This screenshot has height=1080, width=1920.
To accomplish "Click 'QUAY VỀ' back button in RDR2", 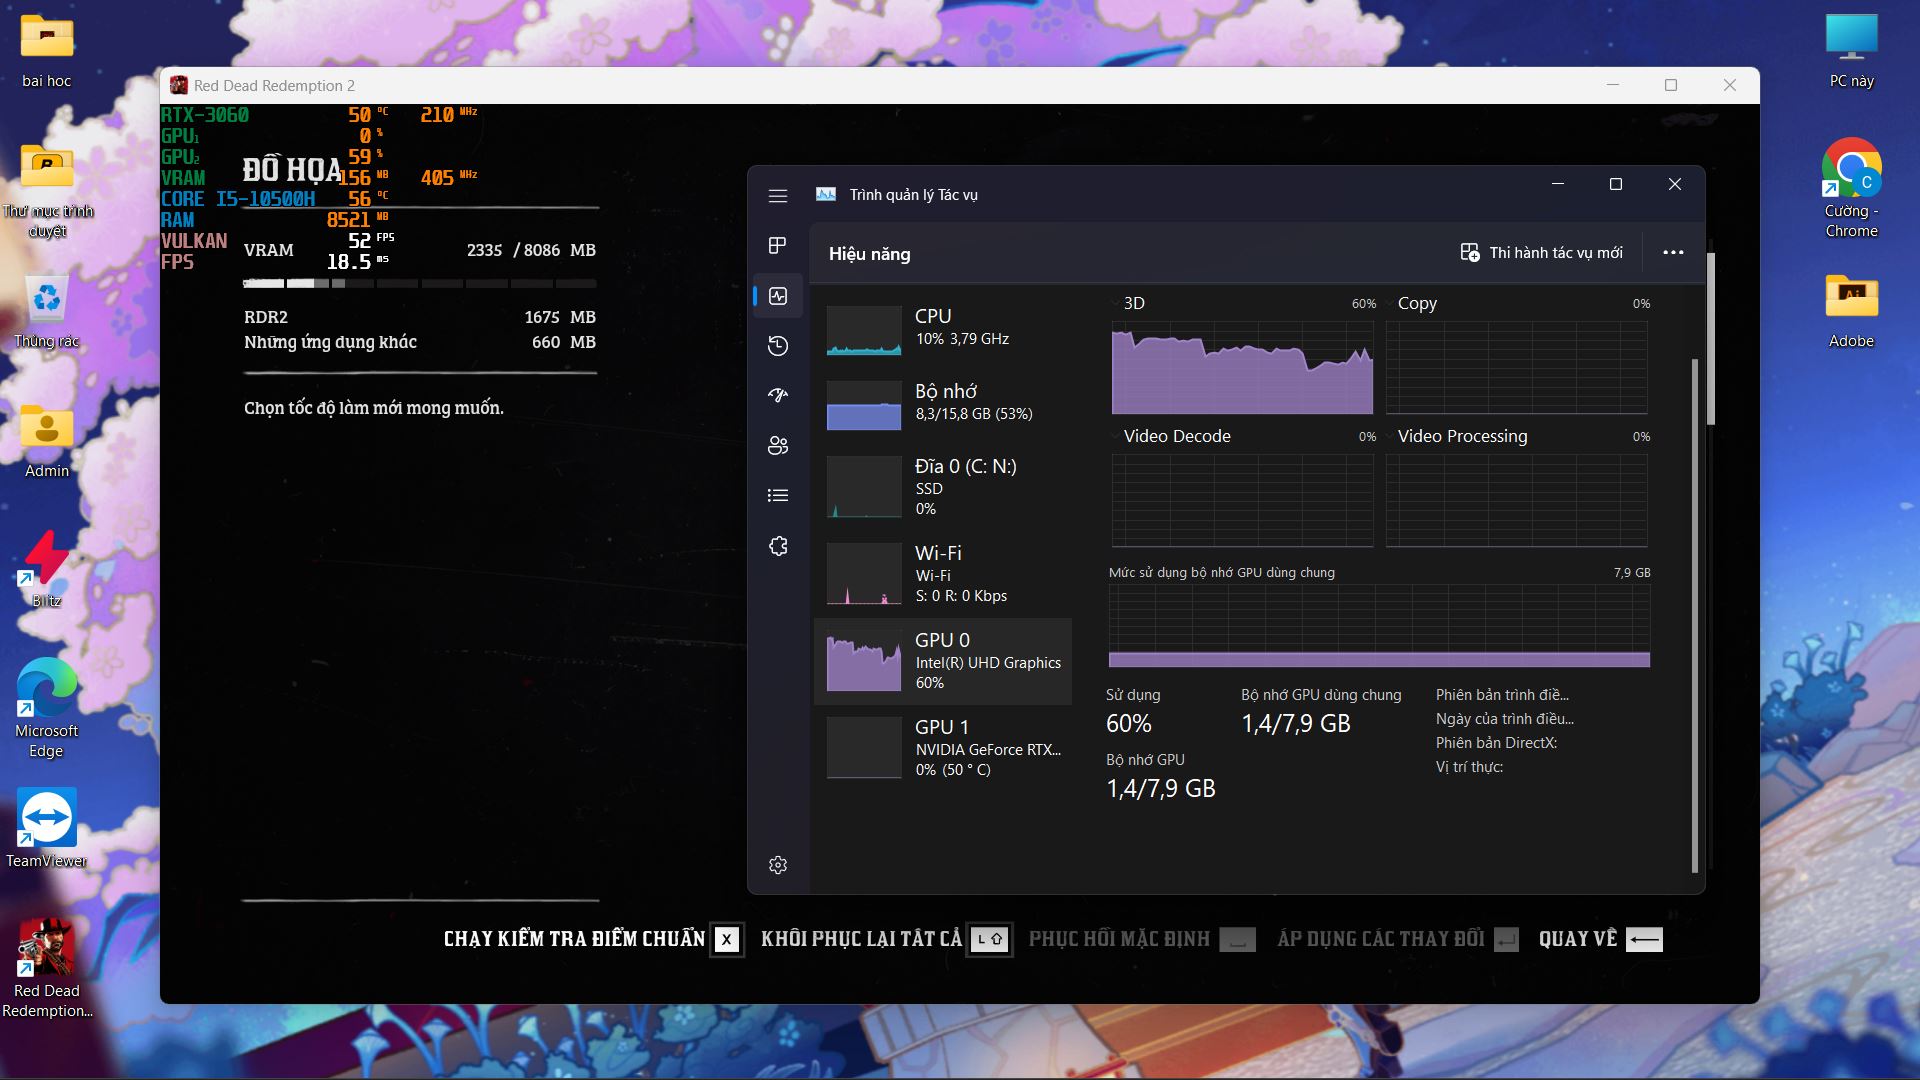I will (x=1600, y=939).
